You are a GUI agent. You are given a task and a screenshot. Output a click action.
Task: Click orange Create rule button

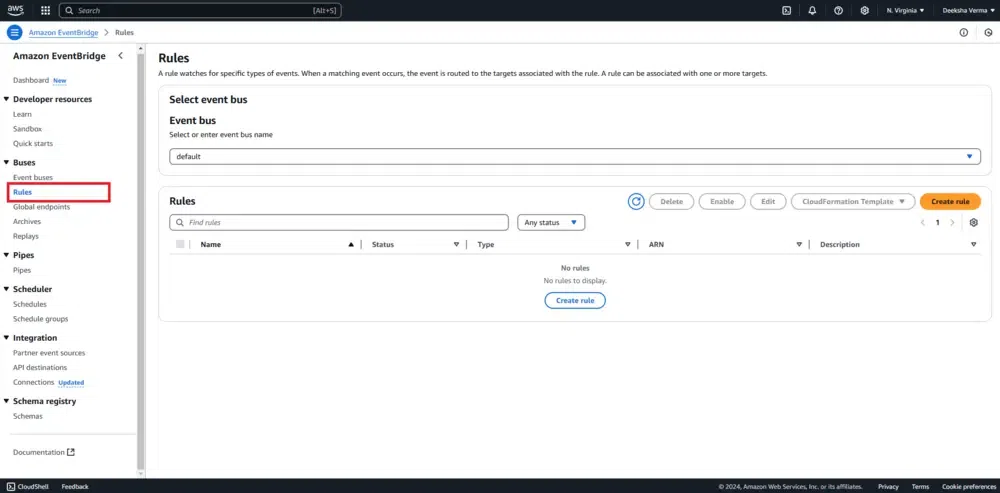click(x=950, y=202)
